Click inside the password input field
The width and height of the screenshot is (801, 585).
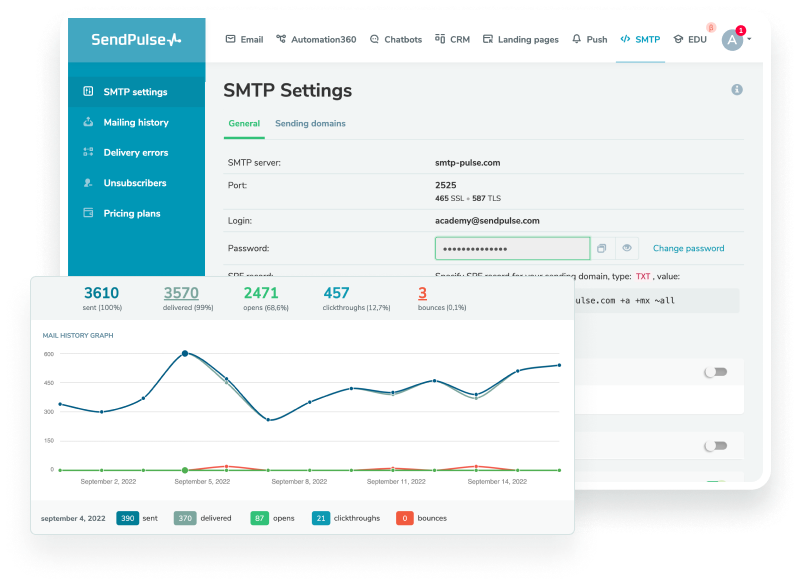(x=512, y=248)
